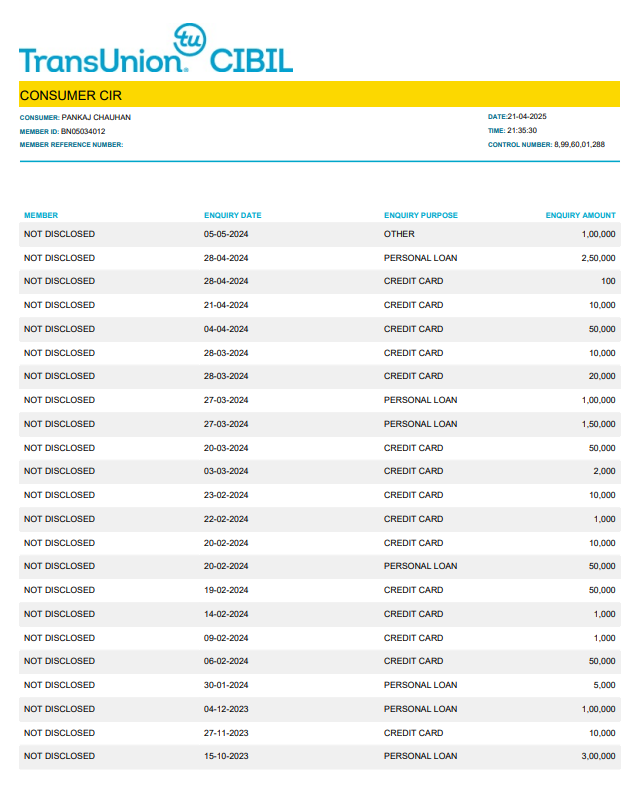Viewport: 630px width, 795px height.
Task: Click the Member Reference Number label
Action: point(71,145)
